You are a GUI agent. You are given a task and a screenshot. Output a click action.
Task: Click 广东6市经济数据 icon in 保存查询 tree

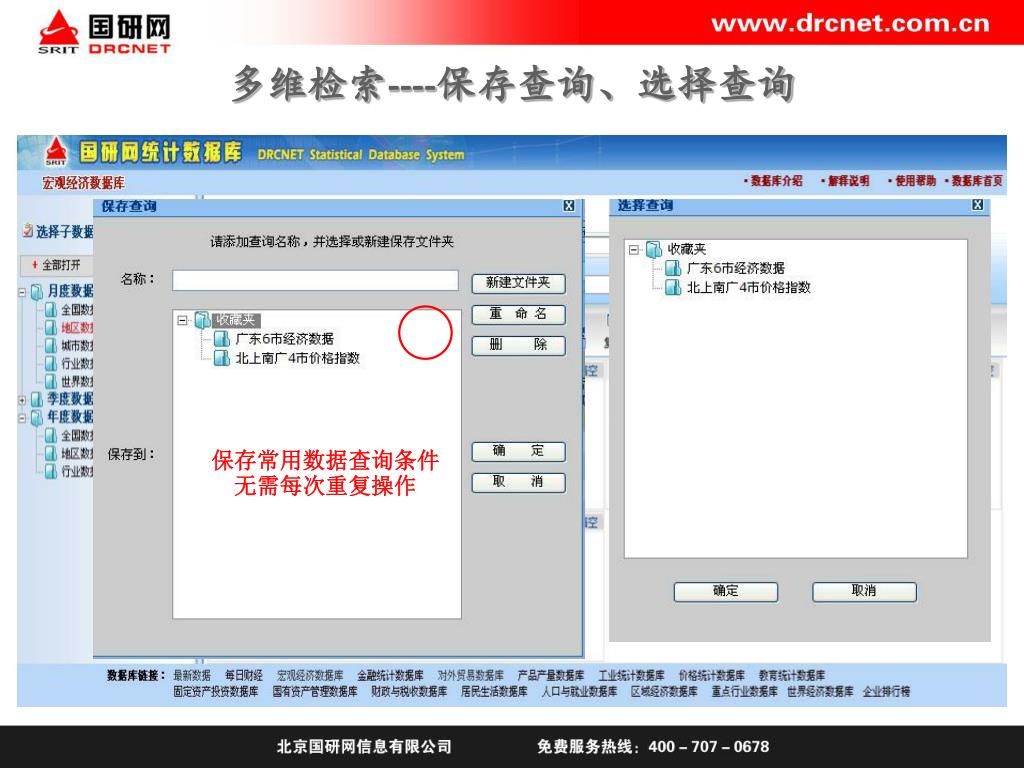coord(222,339)
